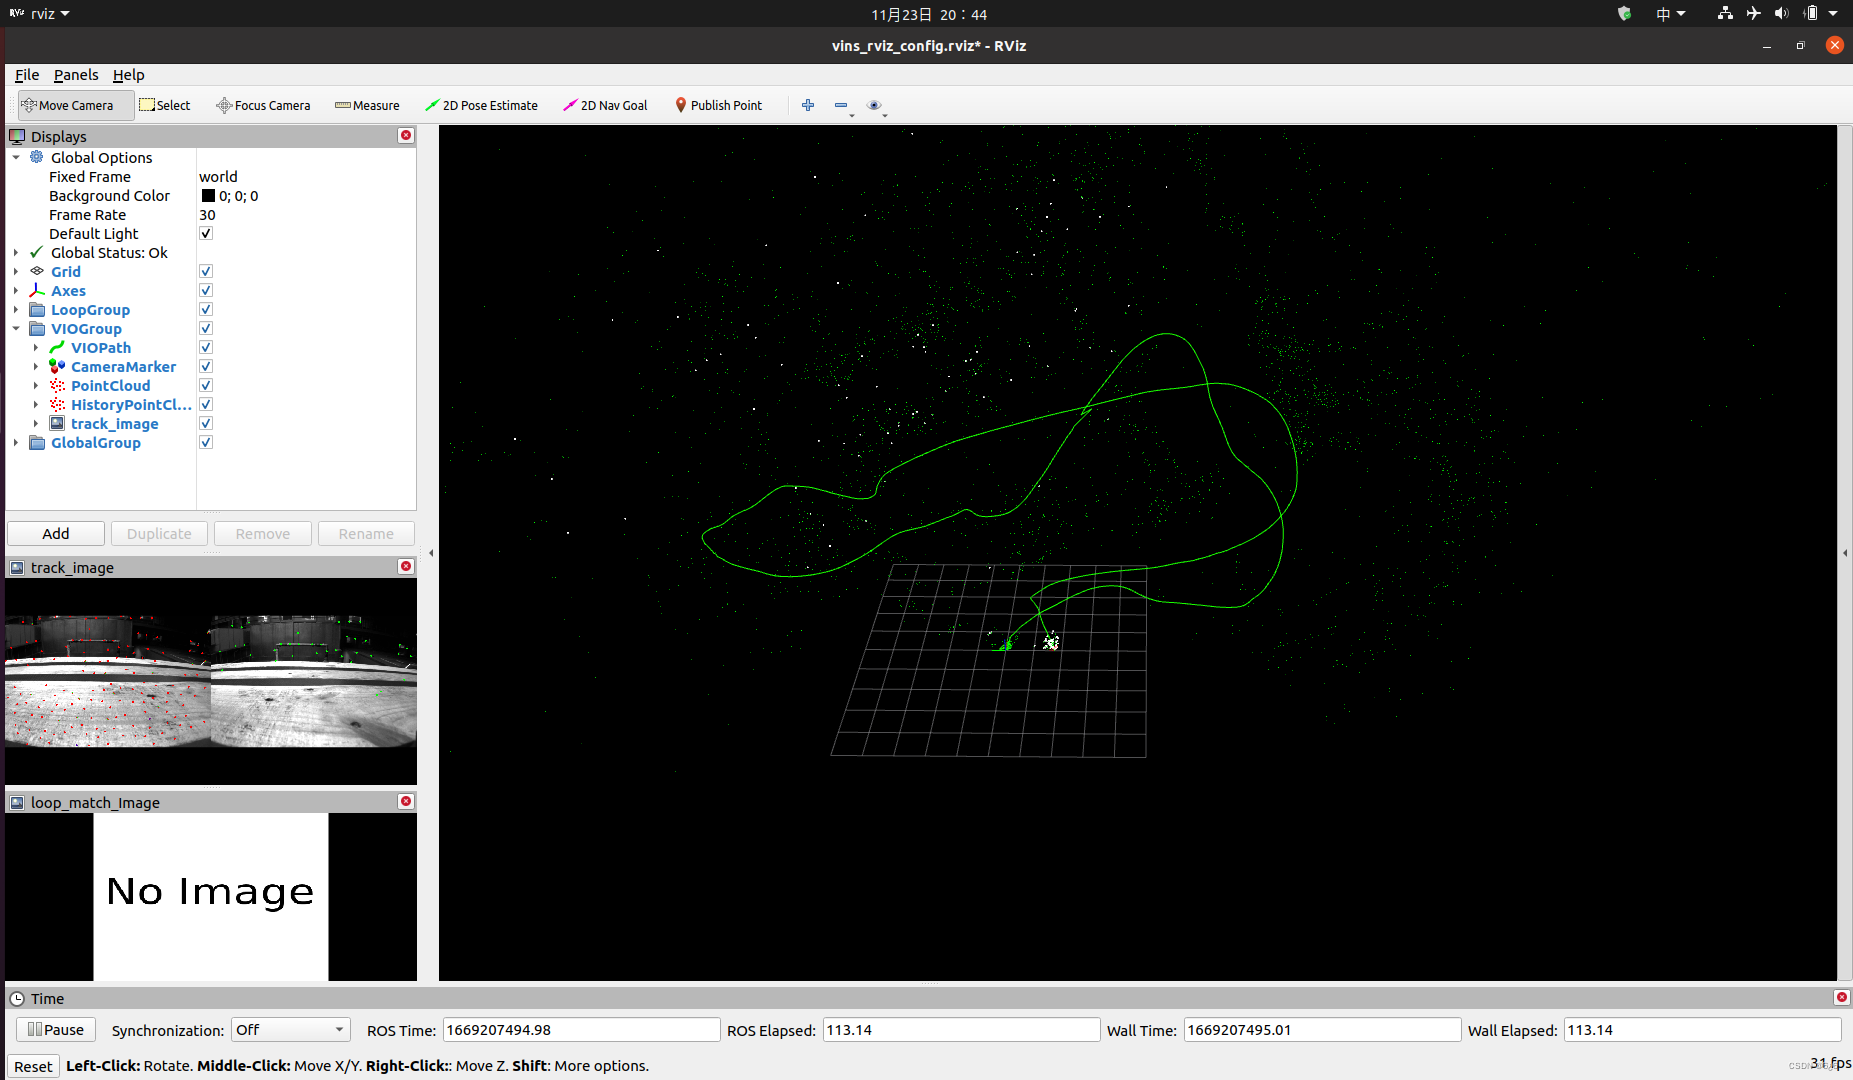Toggle the Default Light checkbox

[x=206, y=233]
